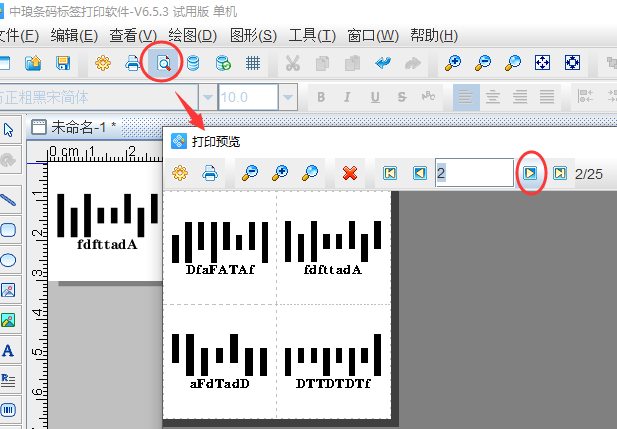The height and width of the screenshot is (429, 617).
Task: Toggle bold text formatting
Action: pyautogui.click(x=322, y=97)
